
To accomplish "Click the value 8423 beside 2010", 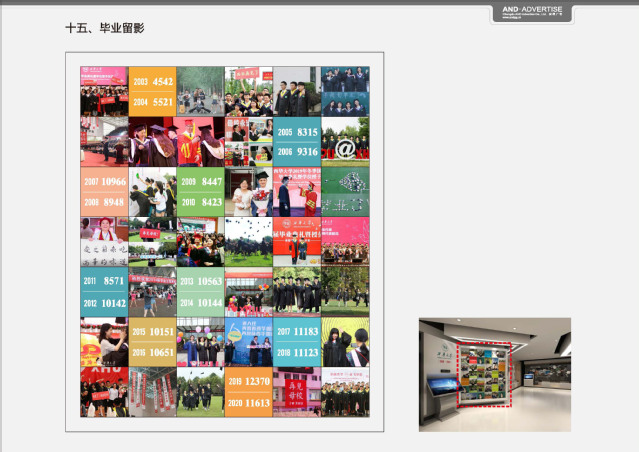I will coord(212,202).
